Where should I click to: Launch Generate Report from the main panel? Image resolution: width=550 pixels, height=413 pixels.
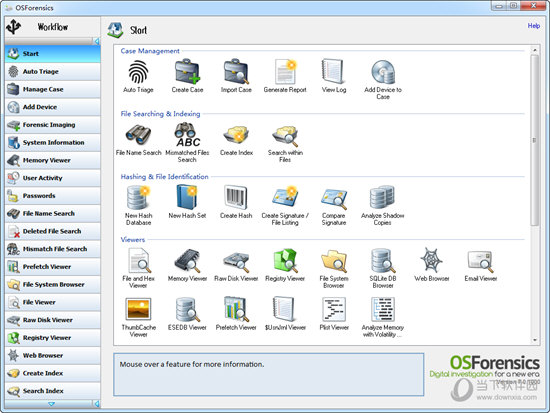coord(285,72)
